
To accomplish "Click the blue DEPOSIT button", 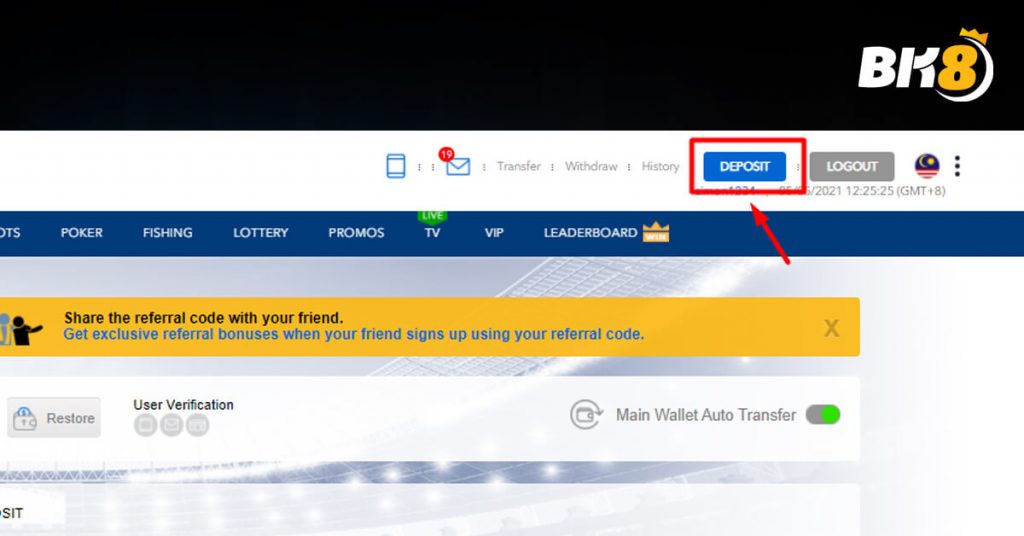I will pyautogui.click(x=744, y=166).
